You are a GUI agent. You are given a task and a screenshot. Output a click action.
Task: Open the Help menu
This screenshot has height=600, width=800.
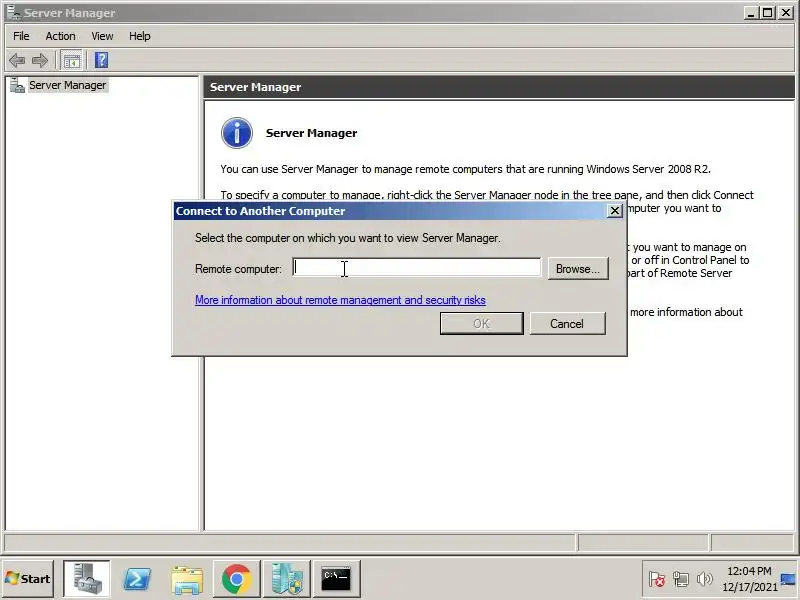(139, 36)
